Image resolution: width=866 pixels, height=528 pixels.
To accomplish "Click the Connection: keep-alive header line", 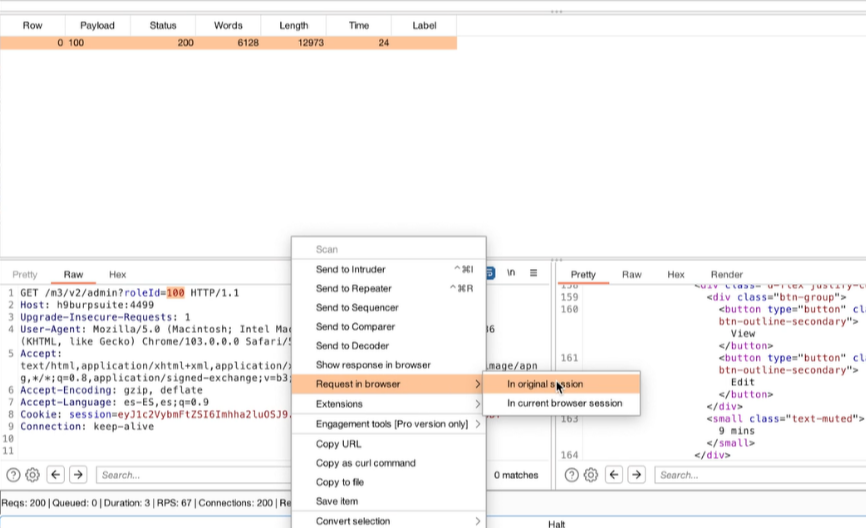I will pyautogui.click(x=87, y=426).
